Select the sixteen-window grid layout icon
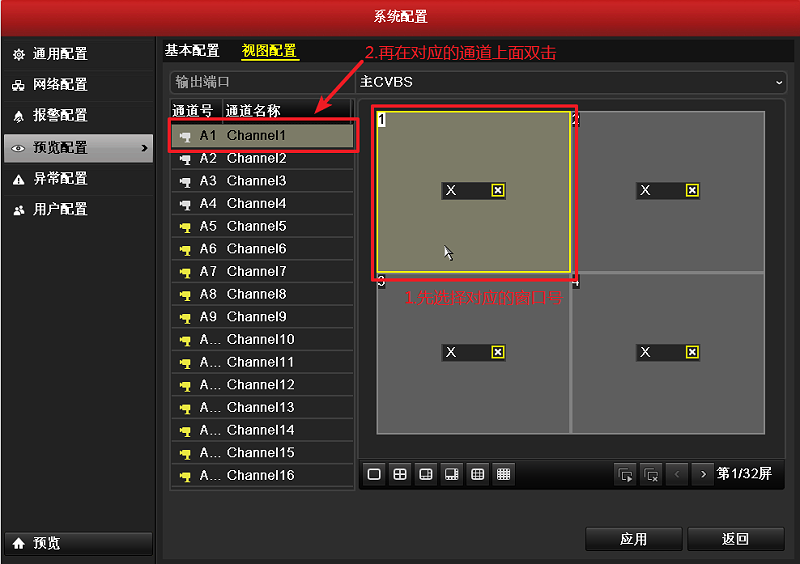Image resolution: width=800 pixels, height=564 pixels. click(504, 474)
